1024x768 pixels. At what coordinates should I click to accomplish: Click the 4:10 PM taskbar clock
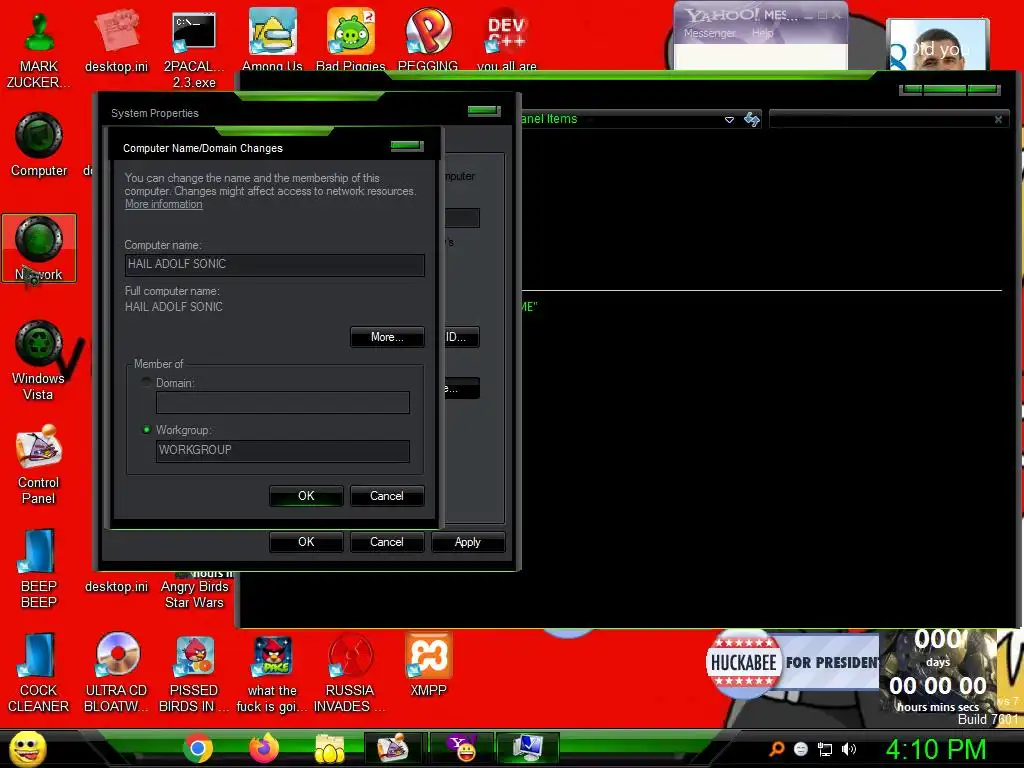point(936,749)
